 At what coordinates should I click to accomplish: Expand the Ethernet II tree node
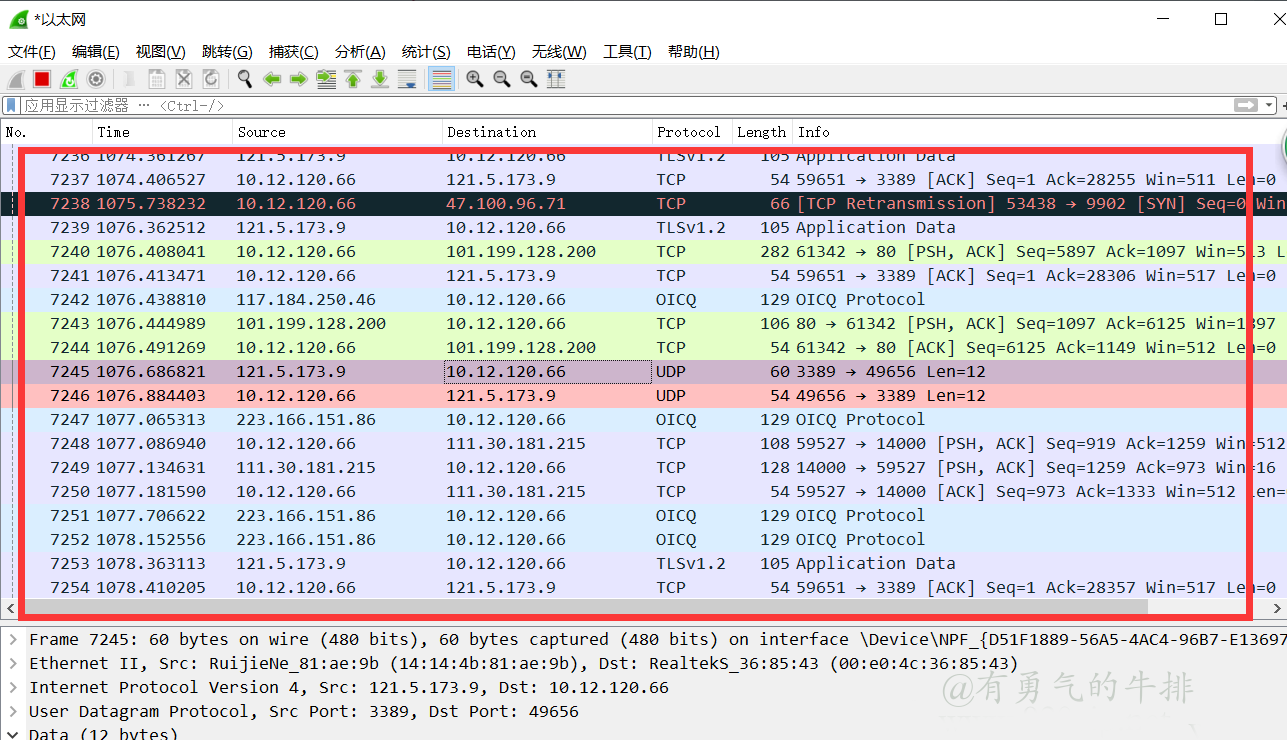tap(13, 664)
